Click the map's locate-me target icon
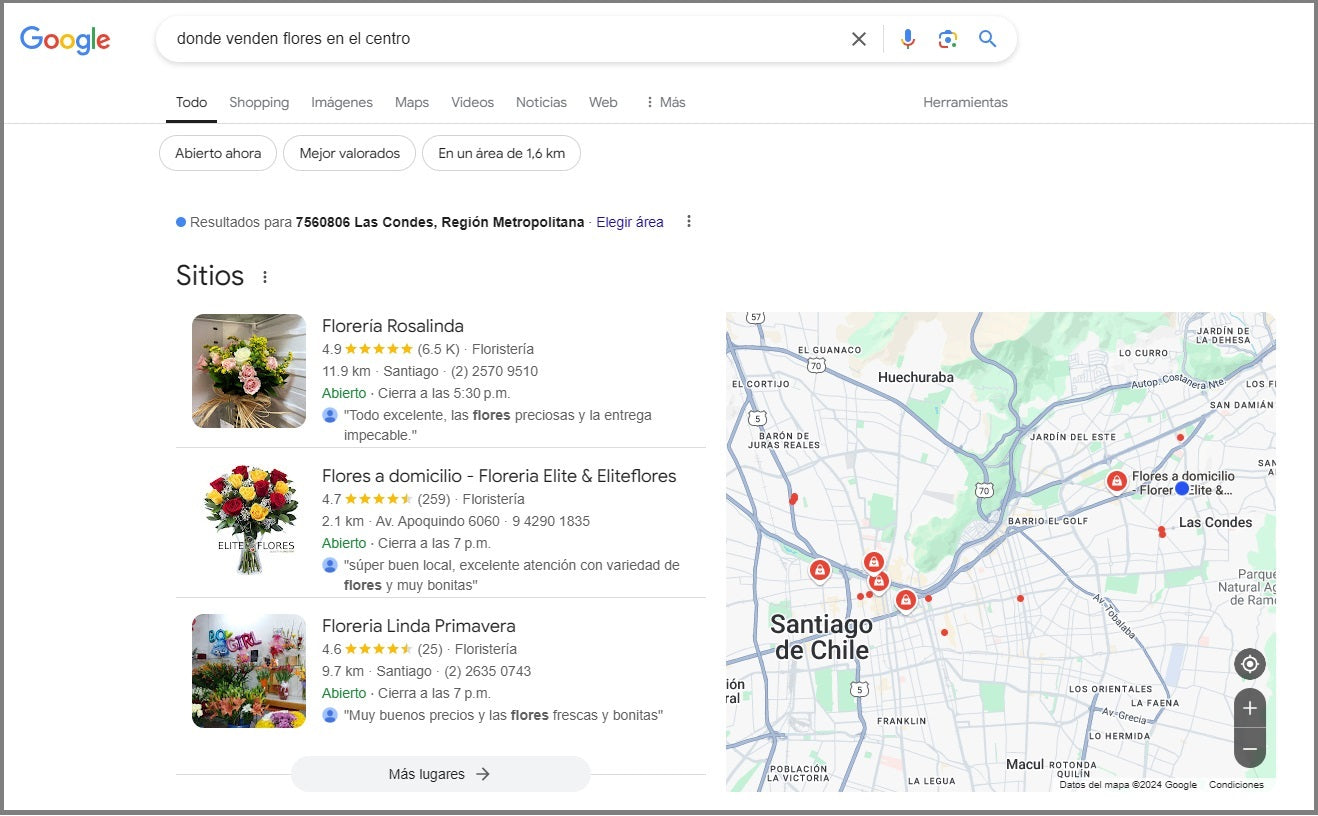 coord(1250,664)
